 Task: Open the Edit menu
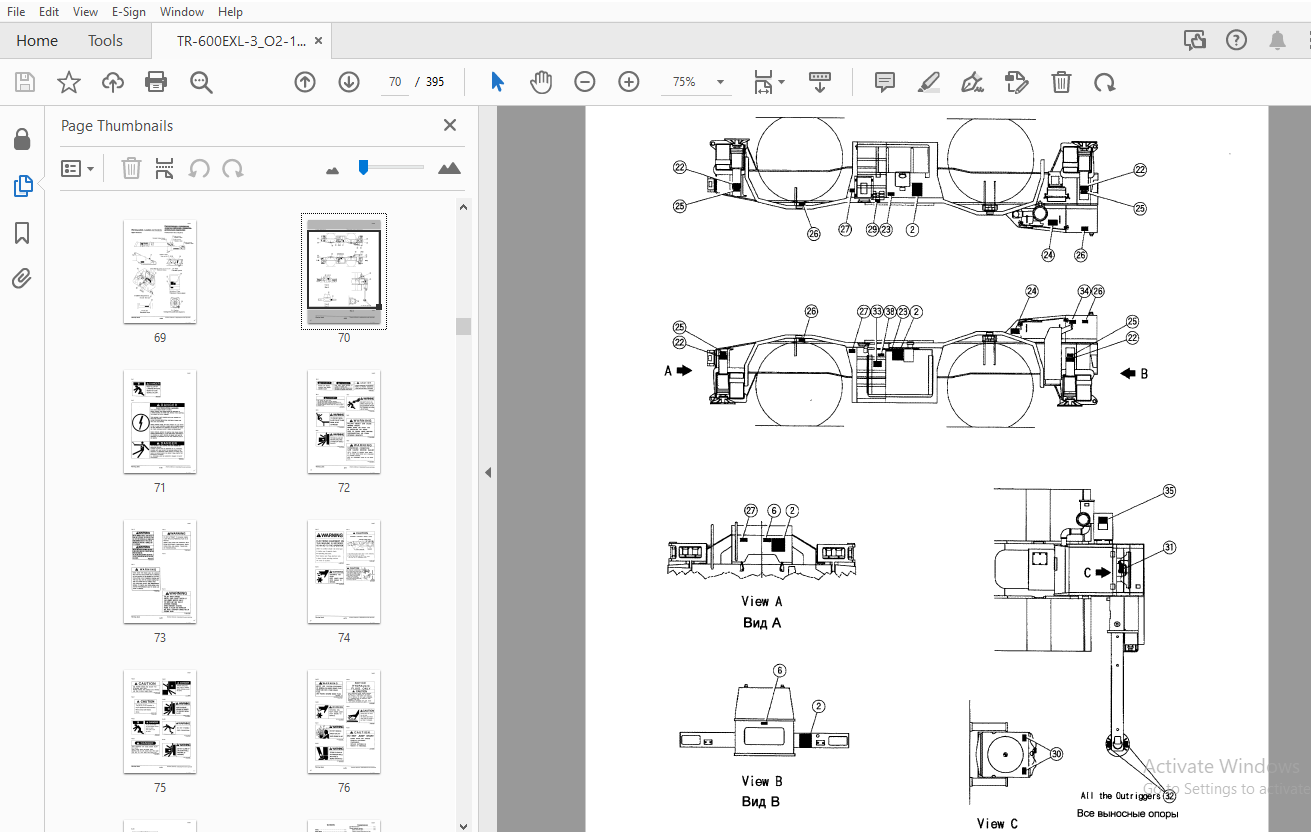(x=49, y=11)
